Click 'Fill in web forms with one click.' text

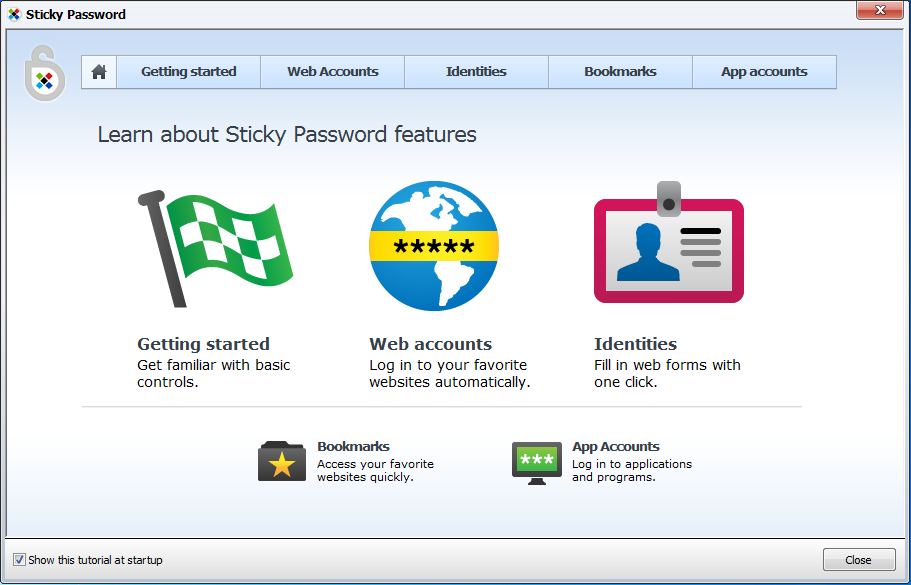click(667, 374)
